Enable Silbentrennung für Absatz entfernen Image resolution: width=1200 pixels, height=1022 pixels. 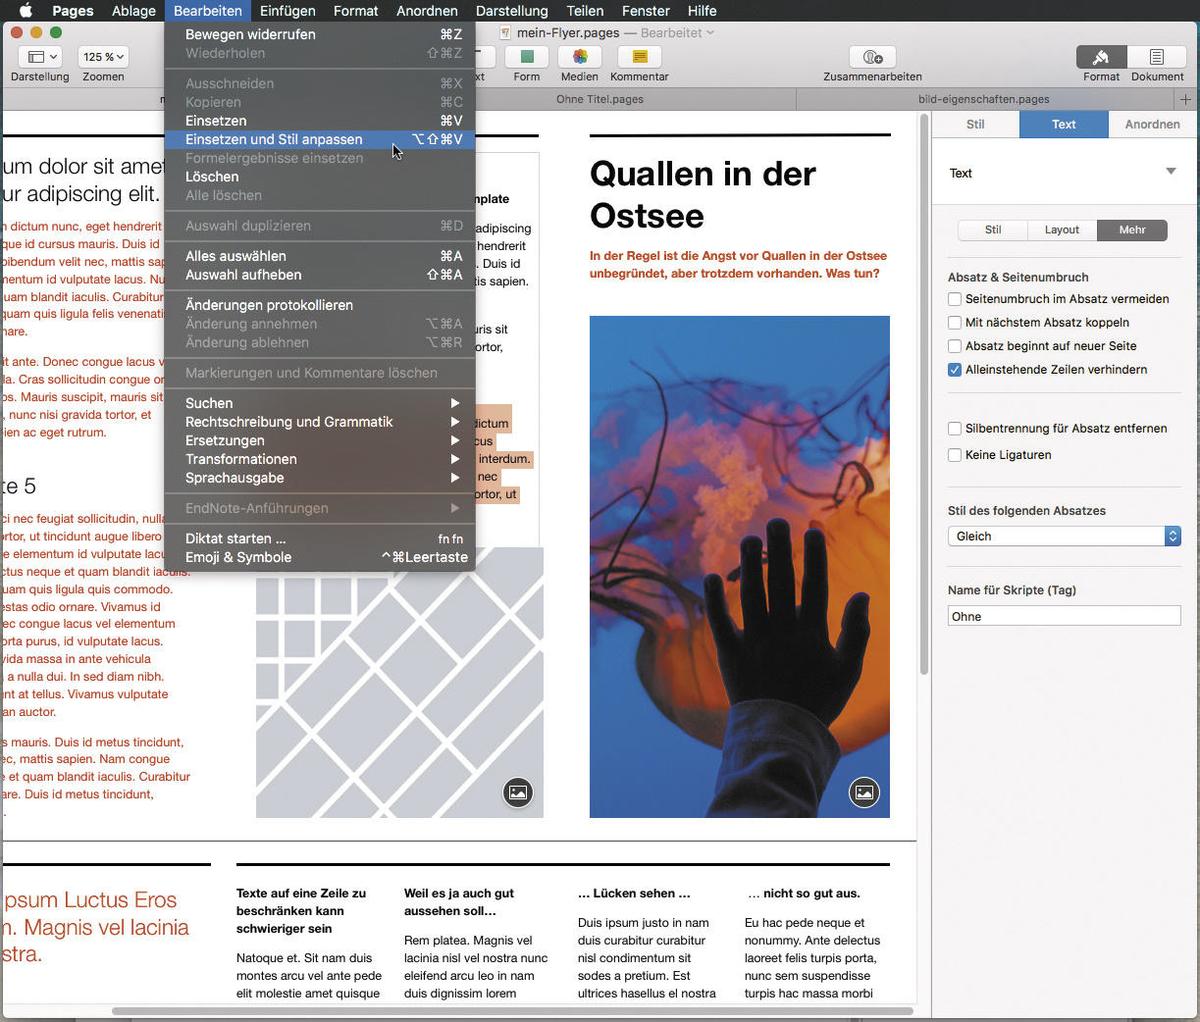(955, 428)
